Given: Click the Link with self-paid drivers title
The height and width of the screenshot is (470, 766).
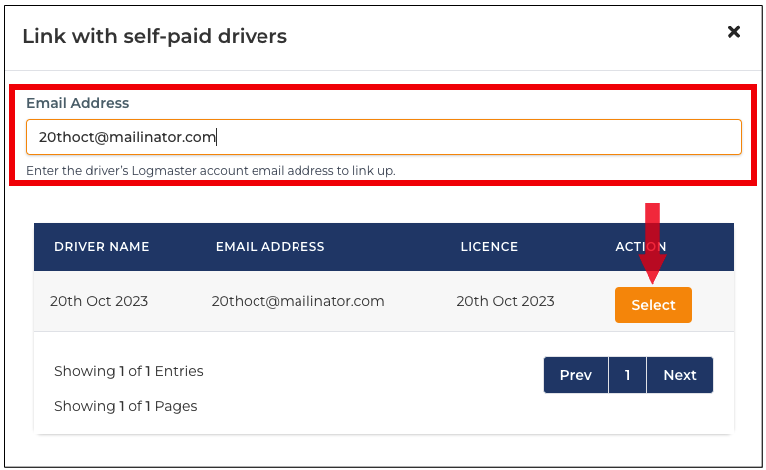Looking at the screenshot, I should [x=154, y=36].
